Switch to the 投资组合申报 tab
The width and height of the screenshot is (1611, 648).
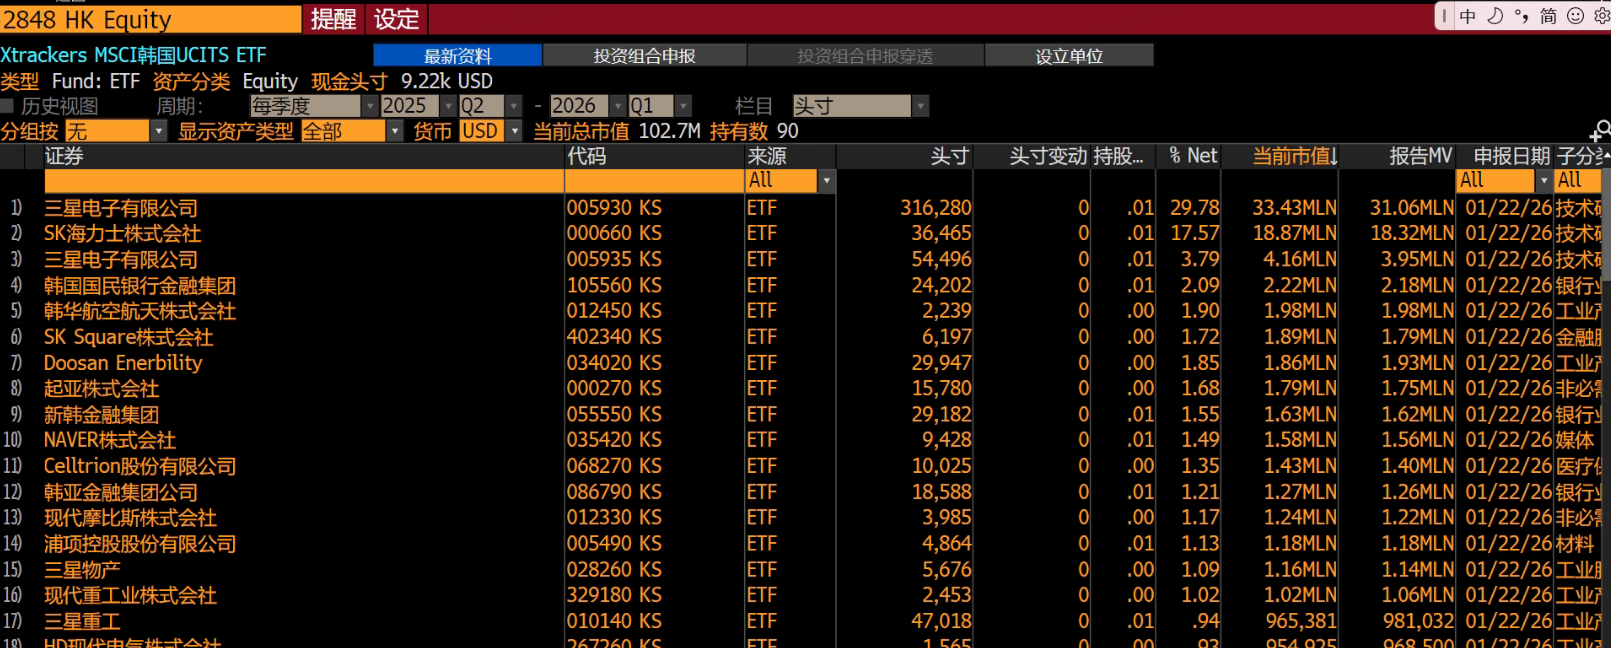click(x=645, y=55)
